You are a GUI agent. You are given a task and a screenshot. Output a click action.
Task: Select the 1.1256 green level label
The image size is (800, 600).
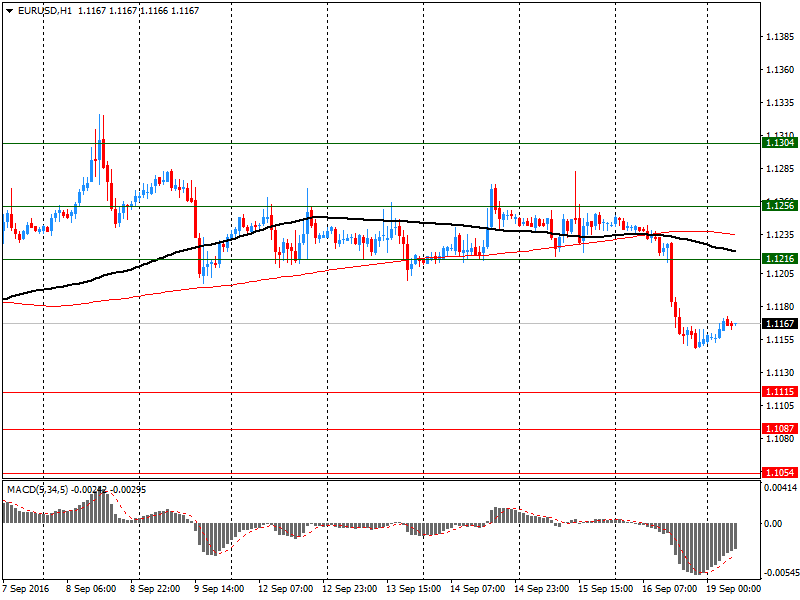pos(779,206)
